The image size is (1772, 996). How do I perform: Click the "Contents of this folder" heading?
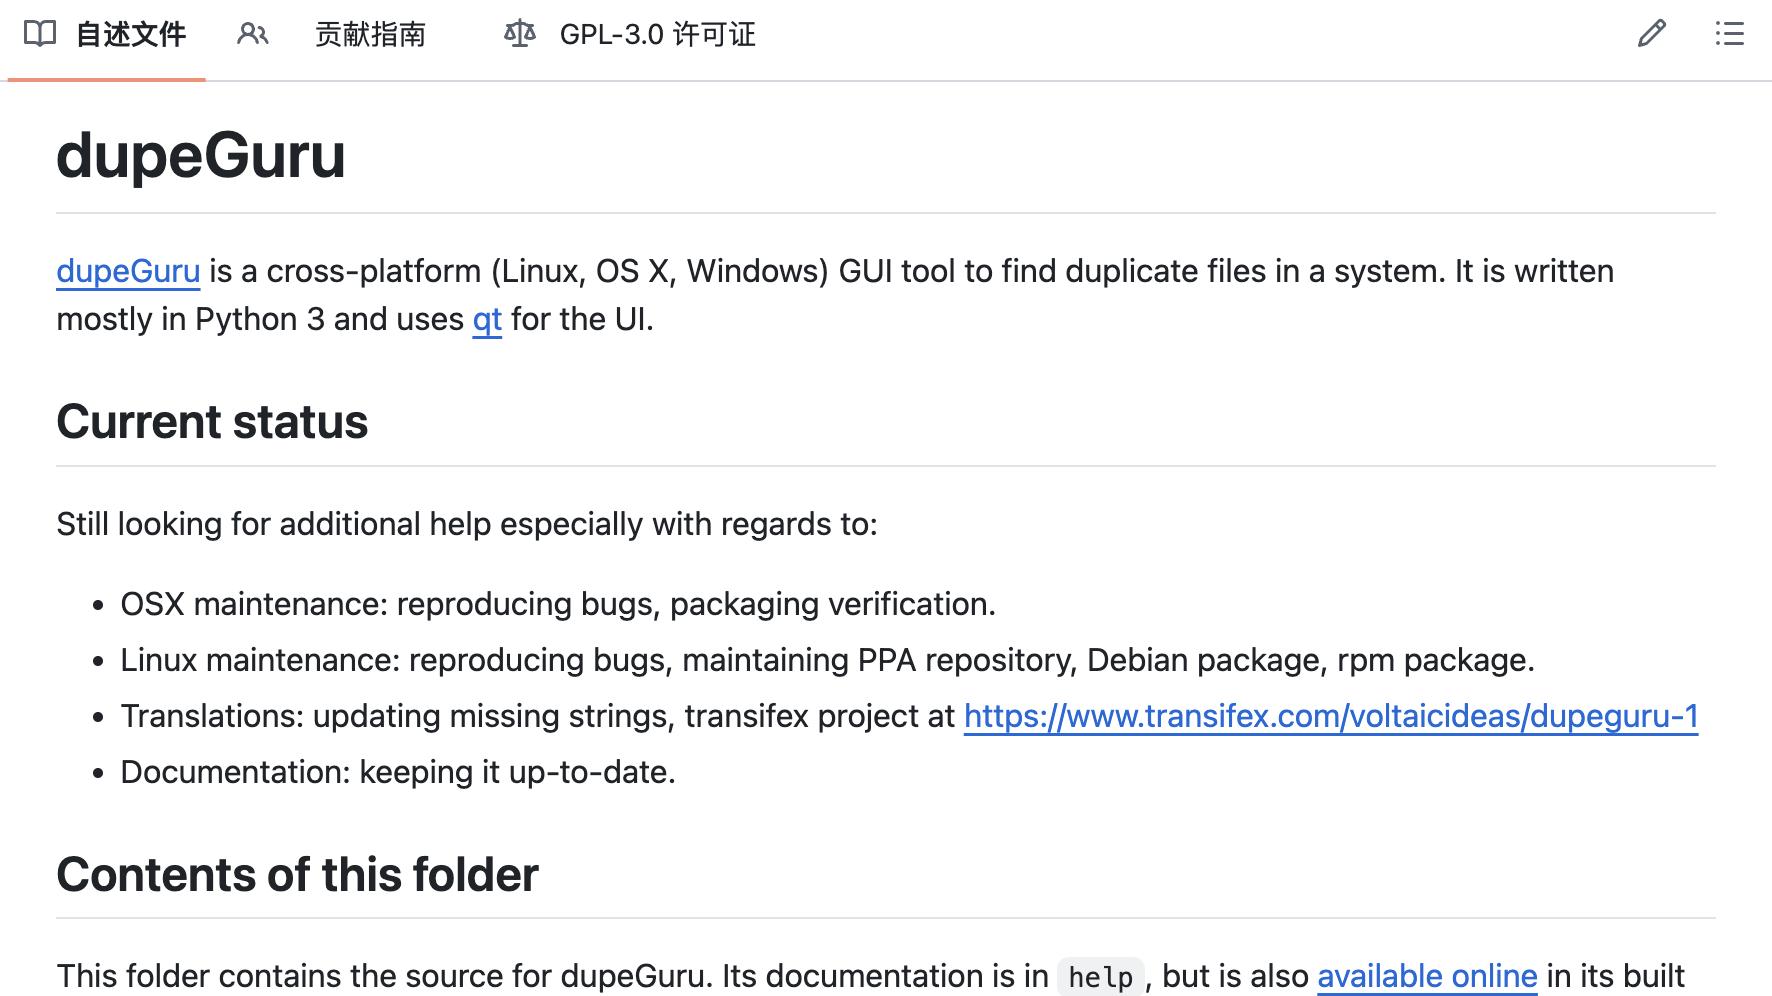tap(297, 875)
